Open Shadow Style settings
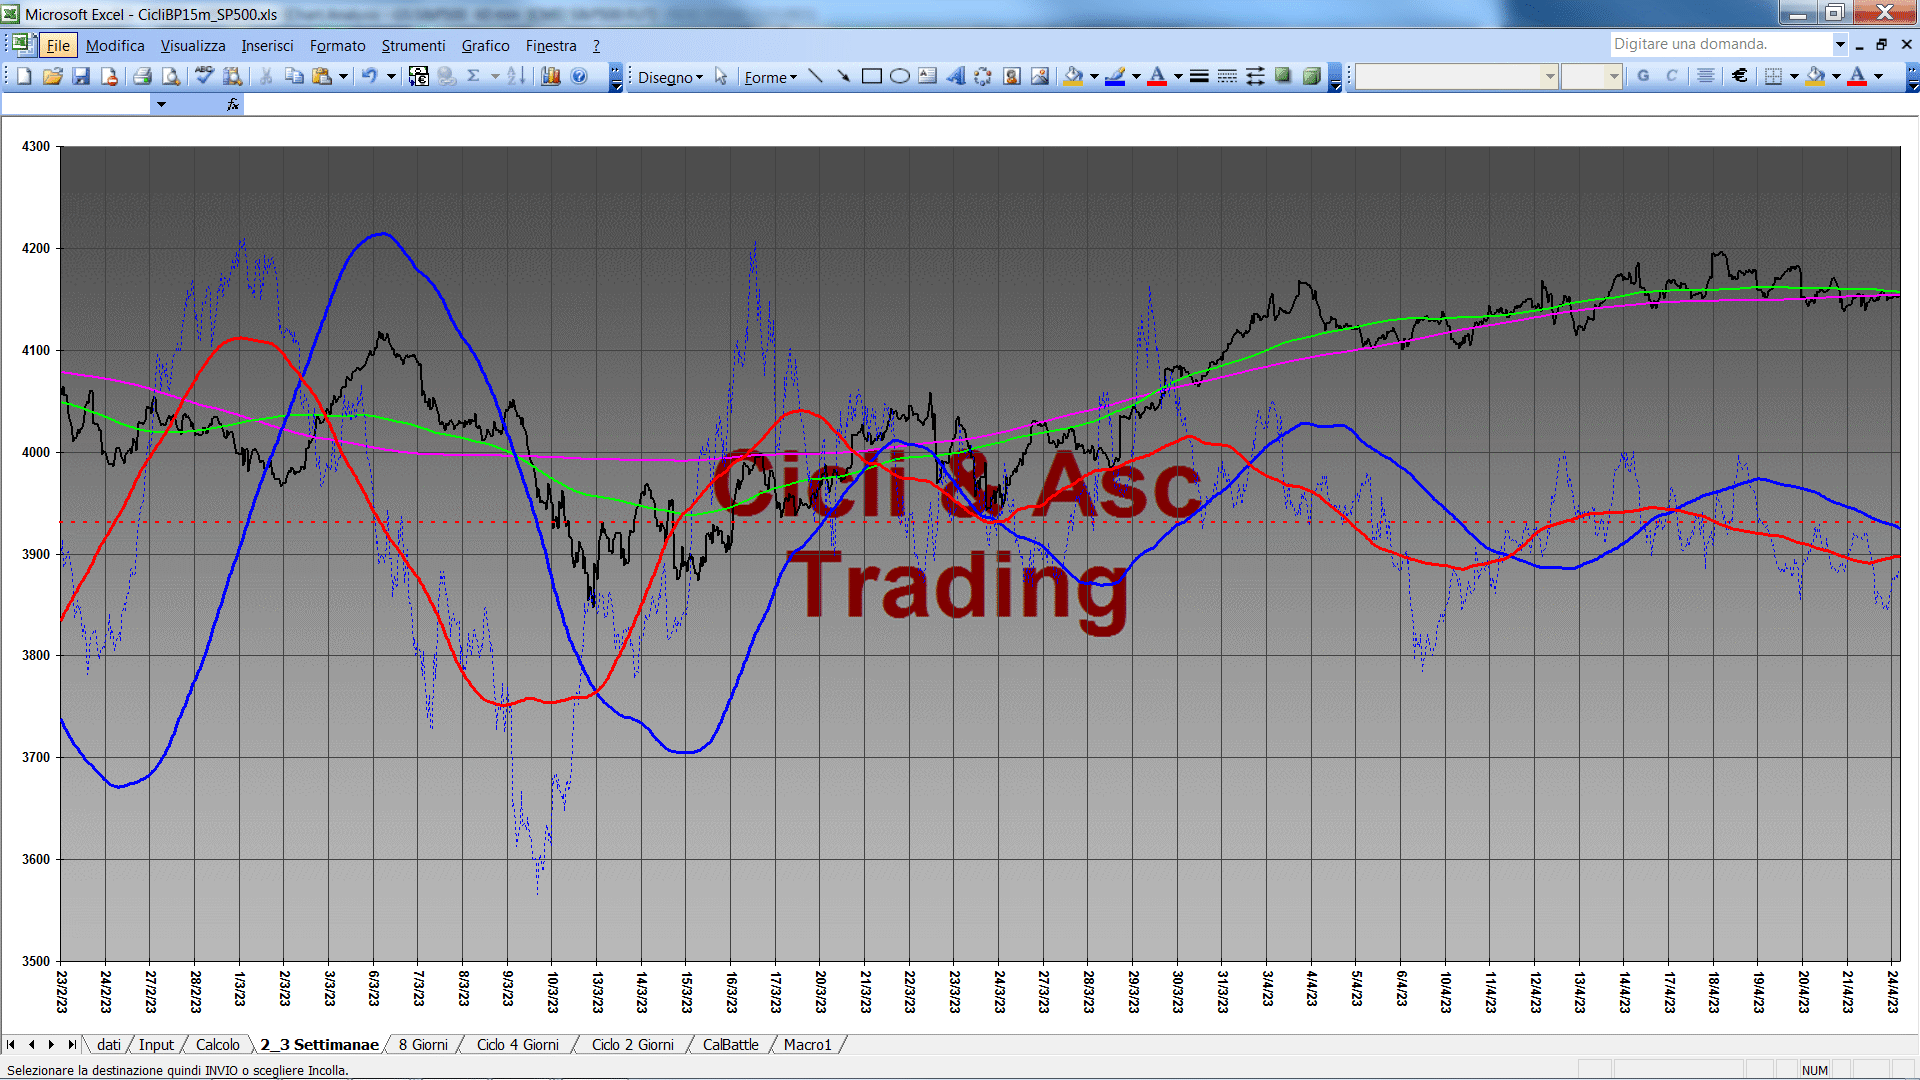 click(x=1283, y=76)
